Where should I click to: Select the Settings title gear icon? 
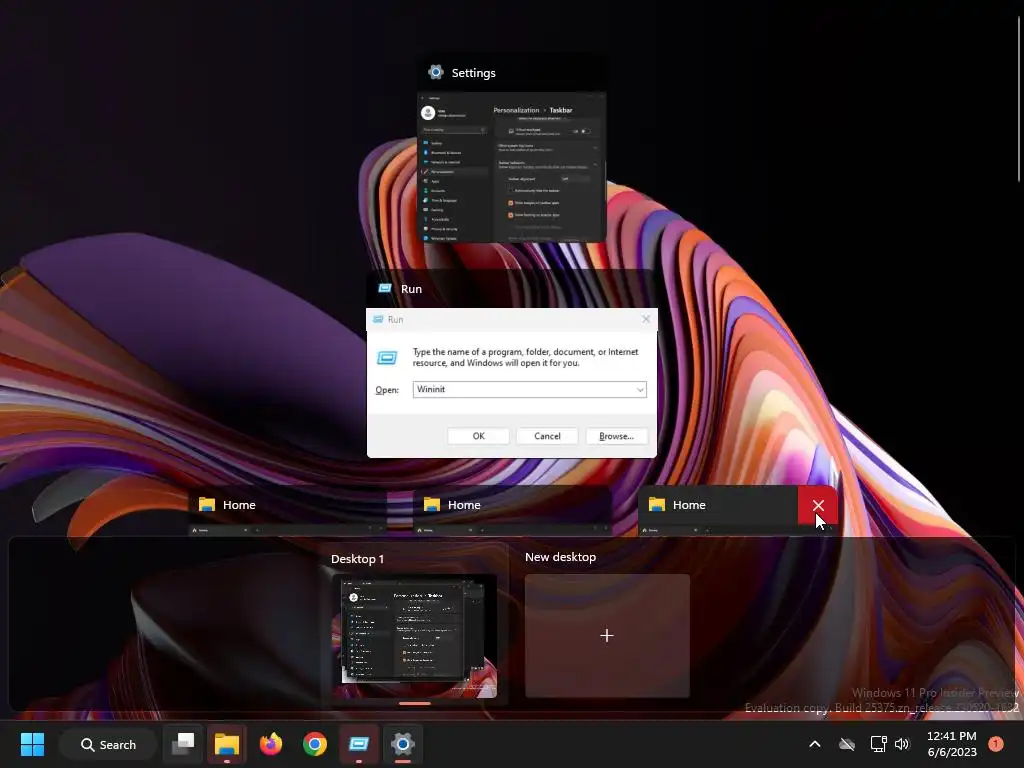[x=436, y=72]
